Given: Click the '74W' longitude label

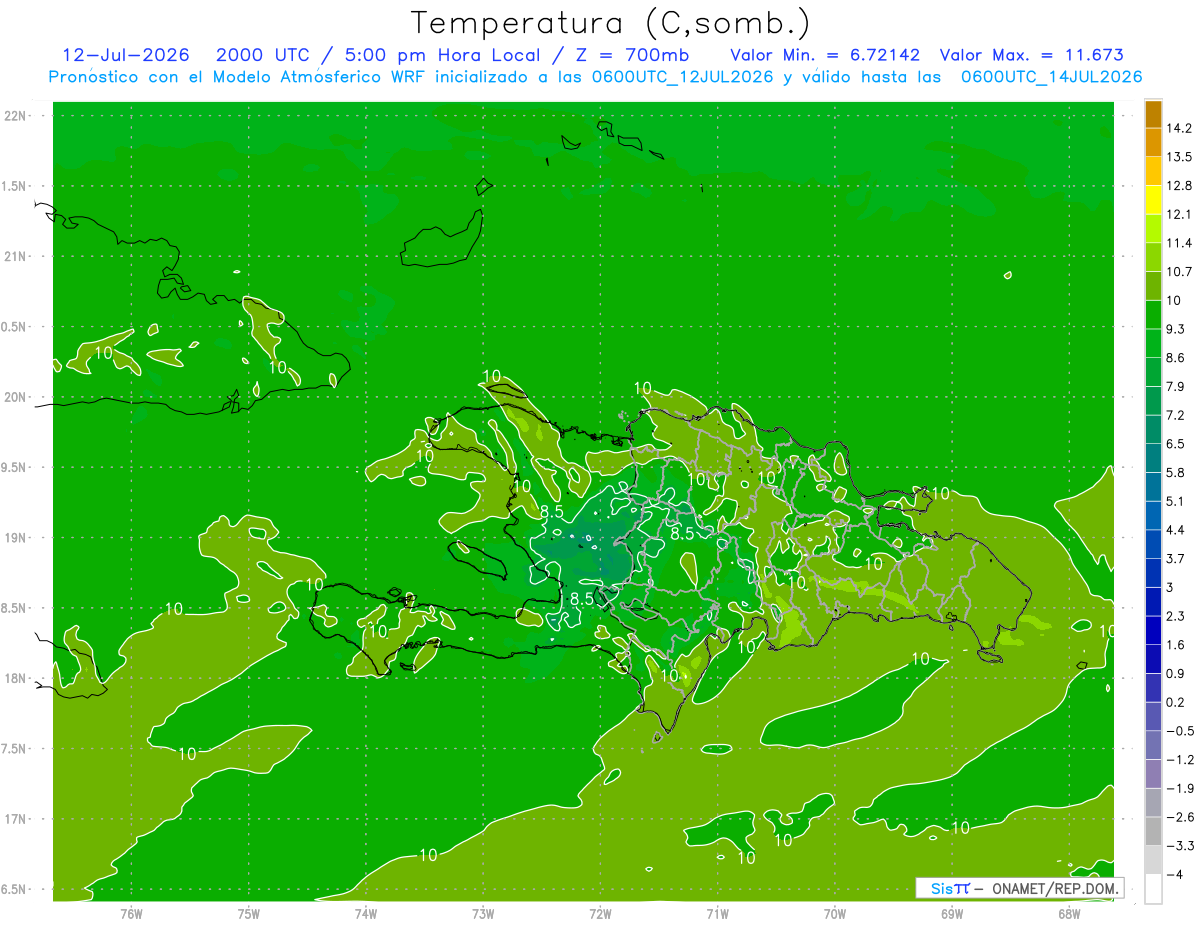Looking at the screenshot, I should click(x=366, y=914).
